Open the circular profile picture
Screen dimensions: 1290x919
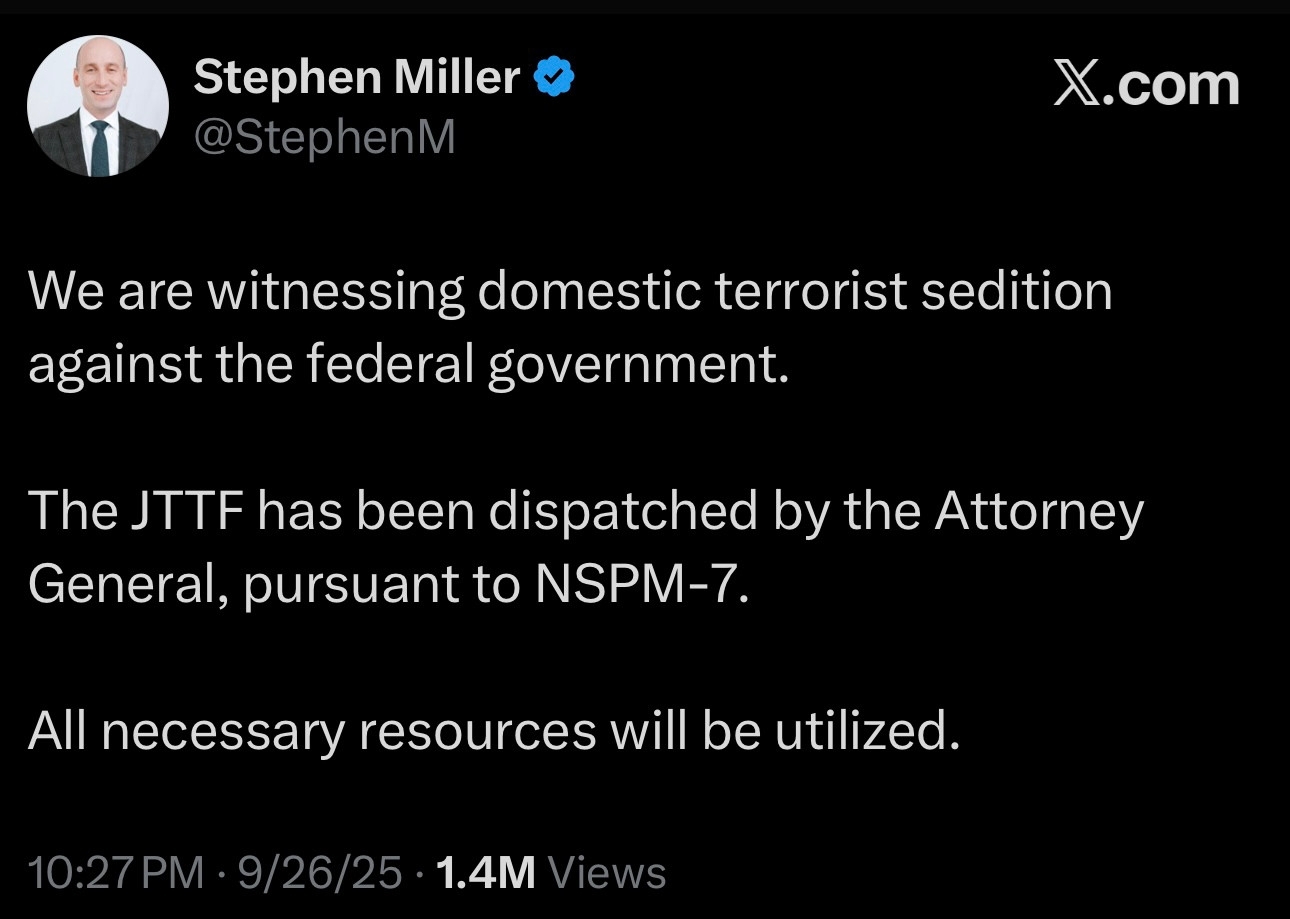point(98,107)
